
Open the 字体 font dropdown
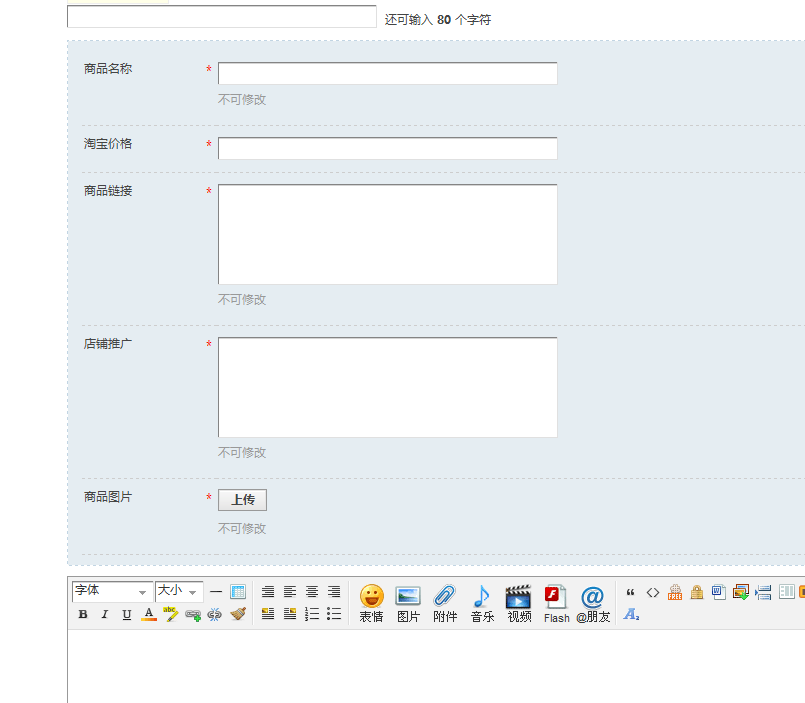pos(112,592)
